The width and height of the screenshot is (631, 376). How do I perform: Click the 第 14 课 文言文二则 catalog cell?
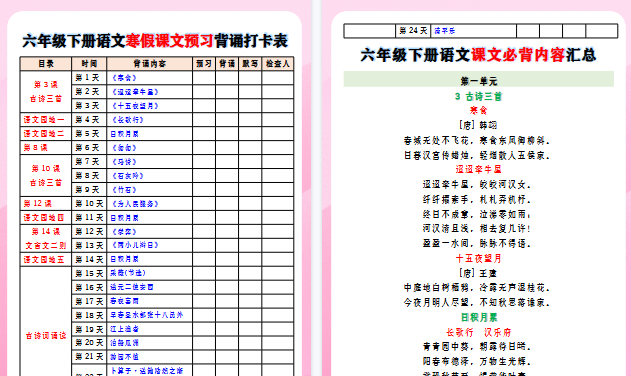(46, 238)
